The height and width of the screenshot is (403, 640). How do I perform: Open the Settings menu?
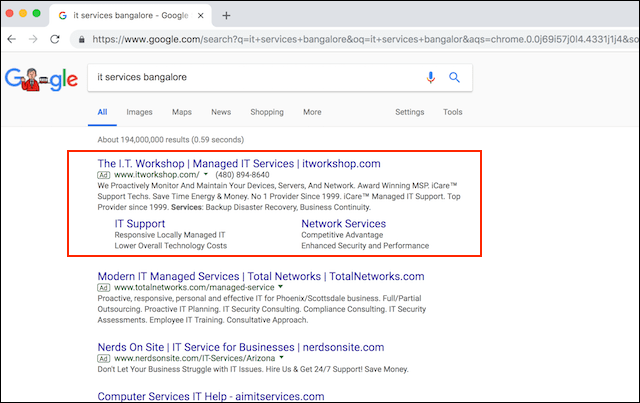[409, 112]
